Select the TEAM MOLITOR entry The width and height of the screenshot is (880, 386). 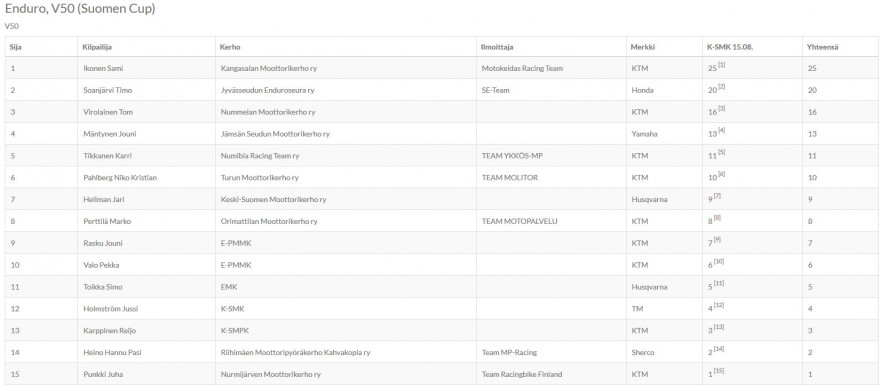click(x=510, y=178)
